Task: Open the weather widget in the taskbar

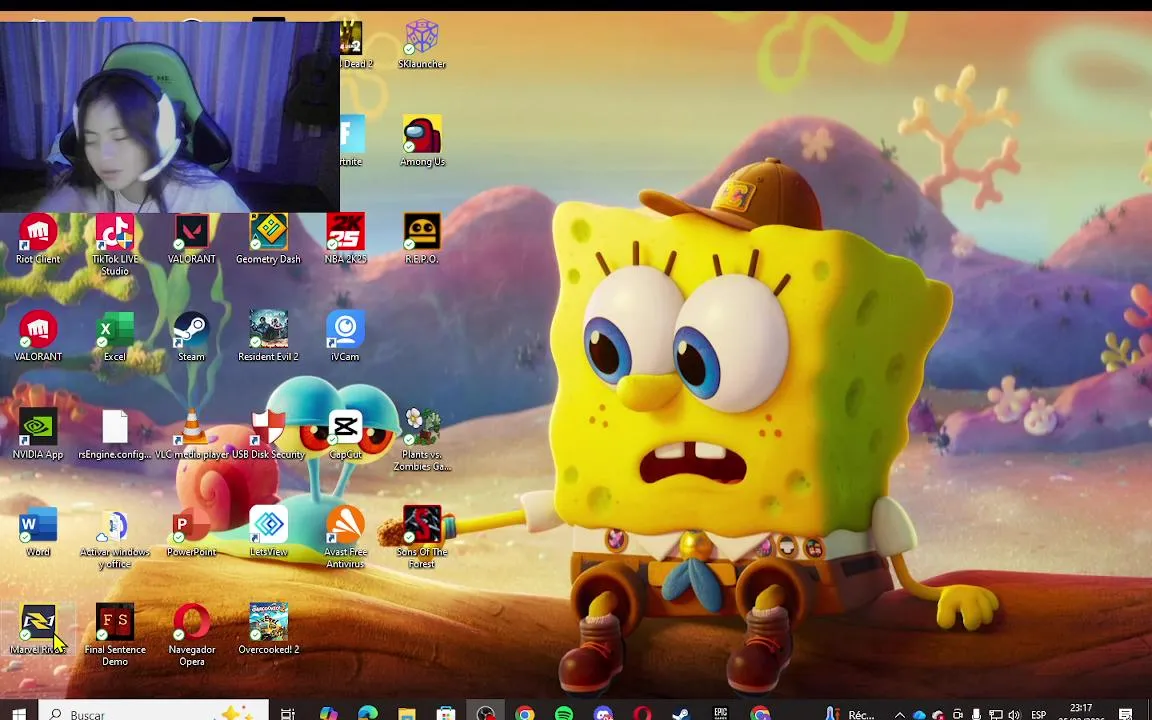Action: click(850, 713)
